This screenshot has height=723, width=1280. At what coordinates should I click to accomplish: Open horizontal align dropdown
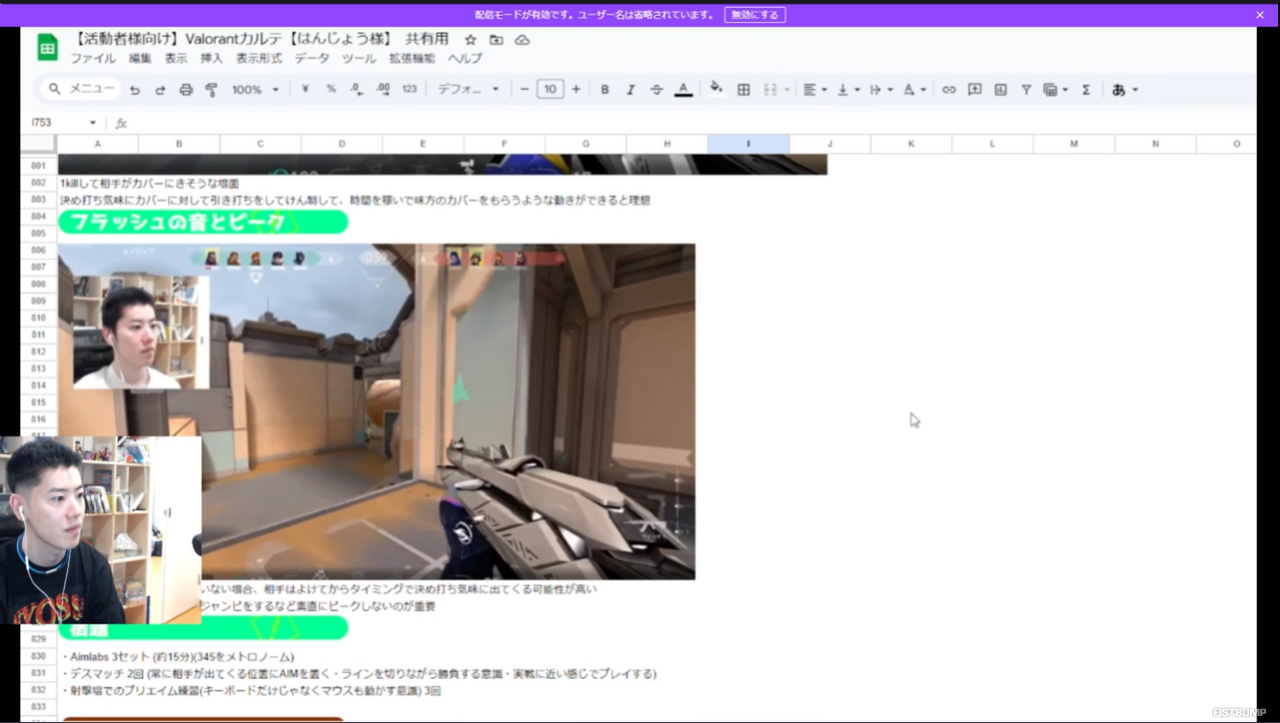[x=815, y=89]
